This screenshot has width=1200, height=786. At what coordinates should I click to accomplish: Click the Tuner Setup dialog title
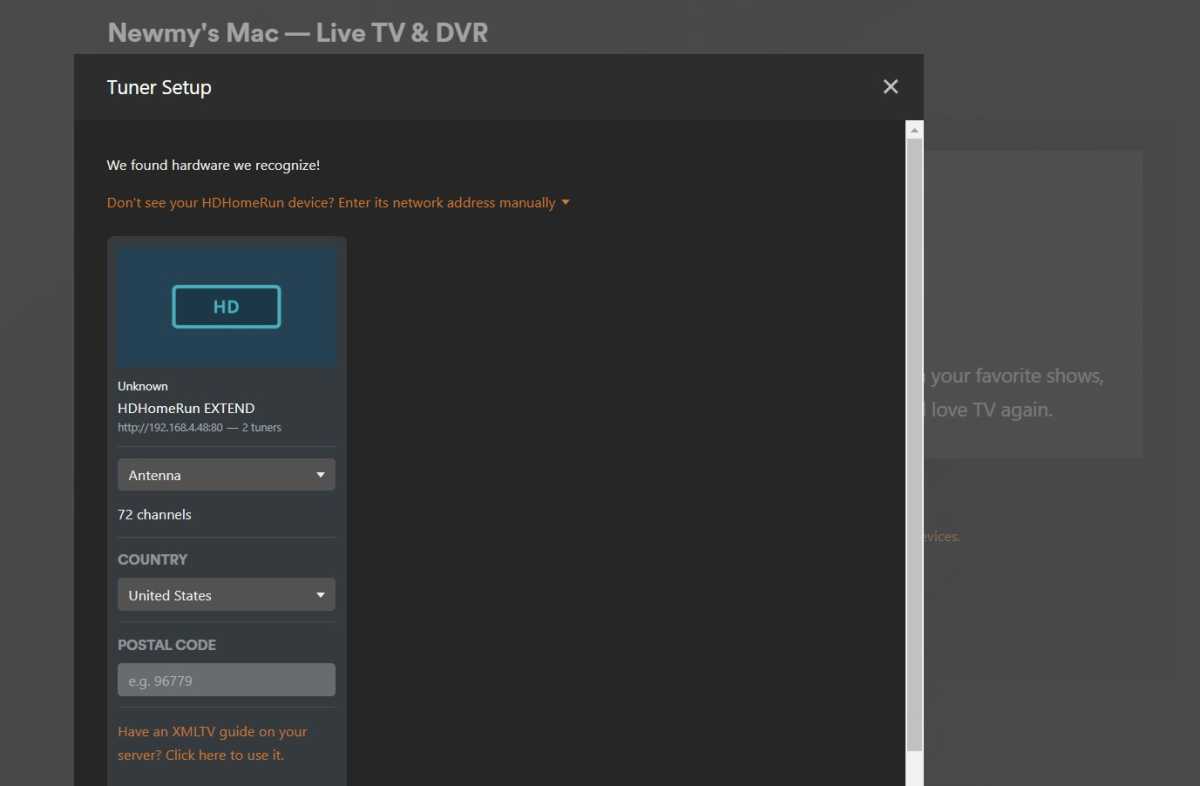coord(159,87)
